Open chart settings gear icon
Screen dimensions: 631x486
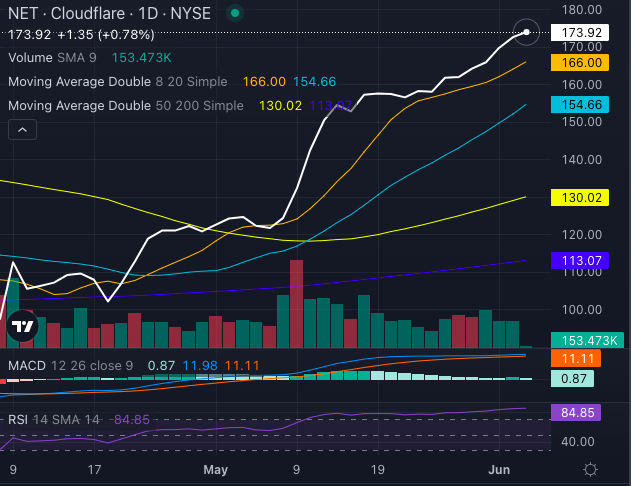click(x=590, y=470)
